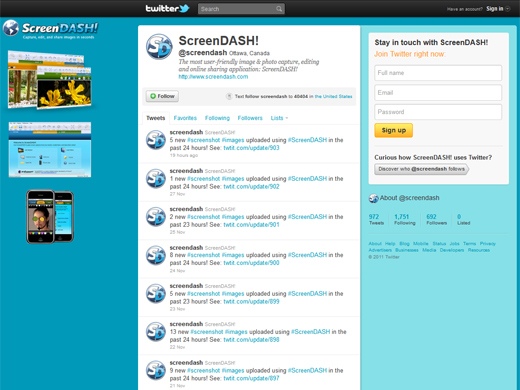520x390 pixels.
Task: Click the 692 Followers count
Action: [x=436, y=219]
